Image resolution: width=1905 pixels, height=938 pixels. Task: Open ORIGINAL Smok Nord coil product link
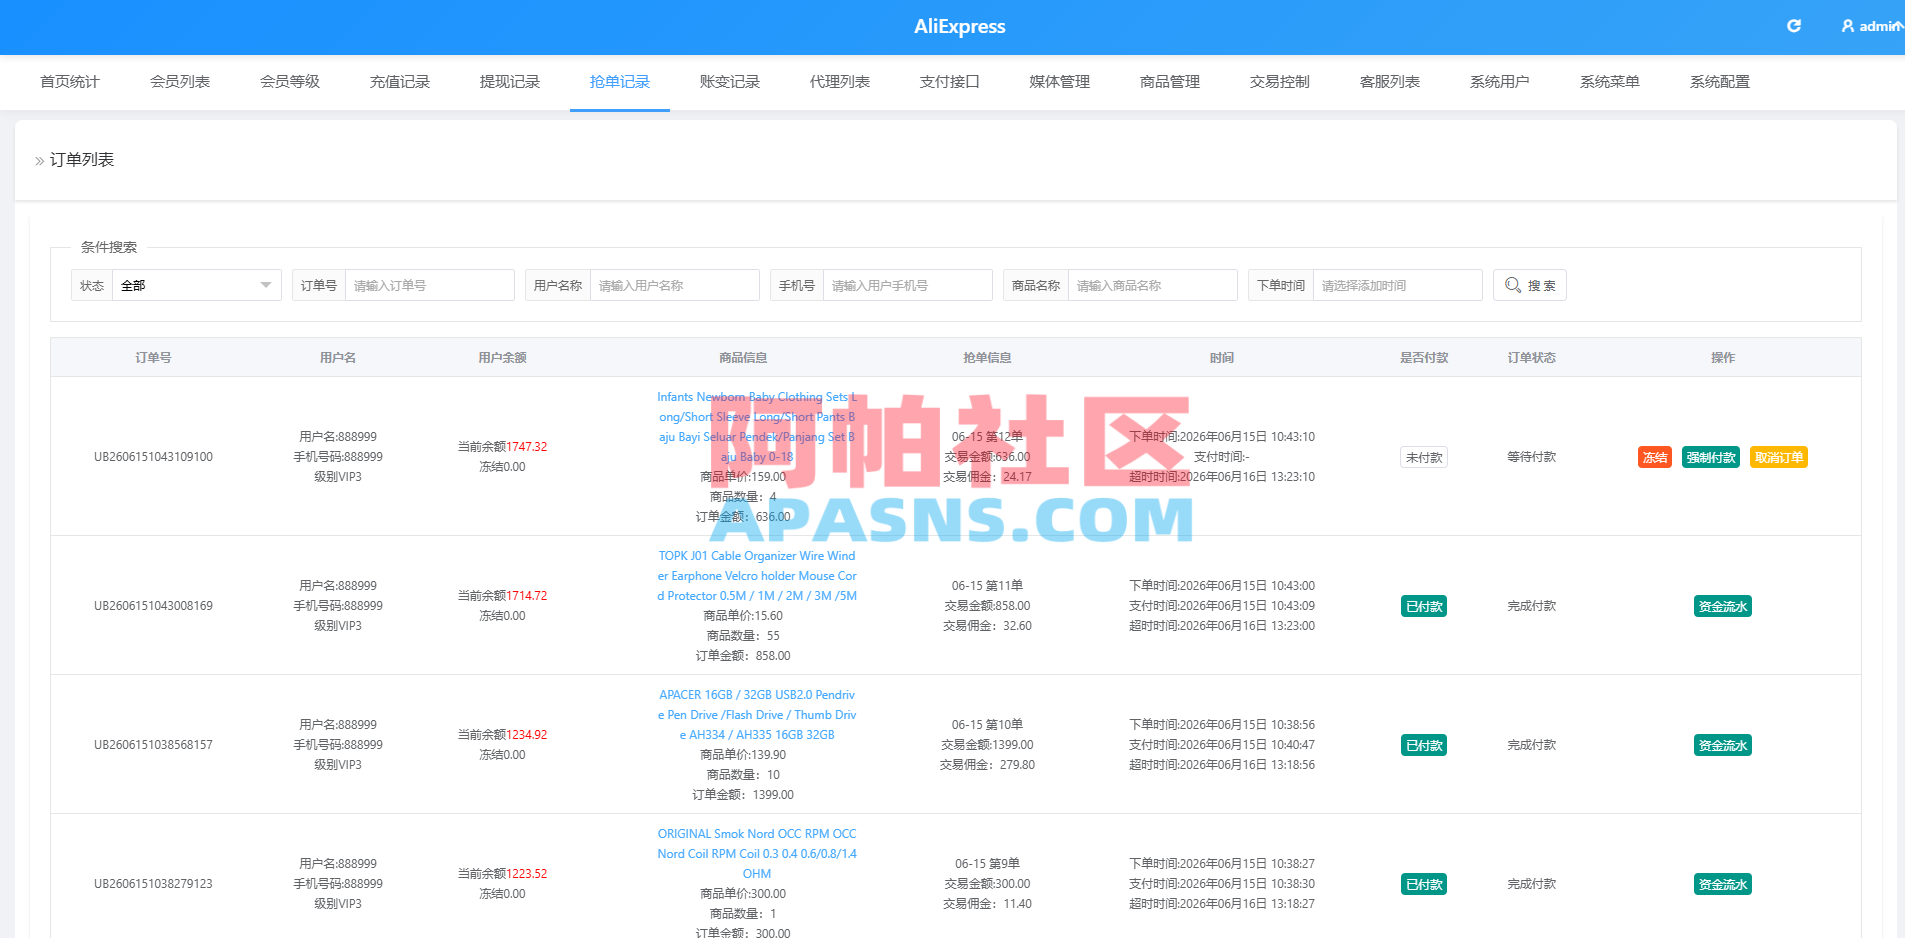757,854
